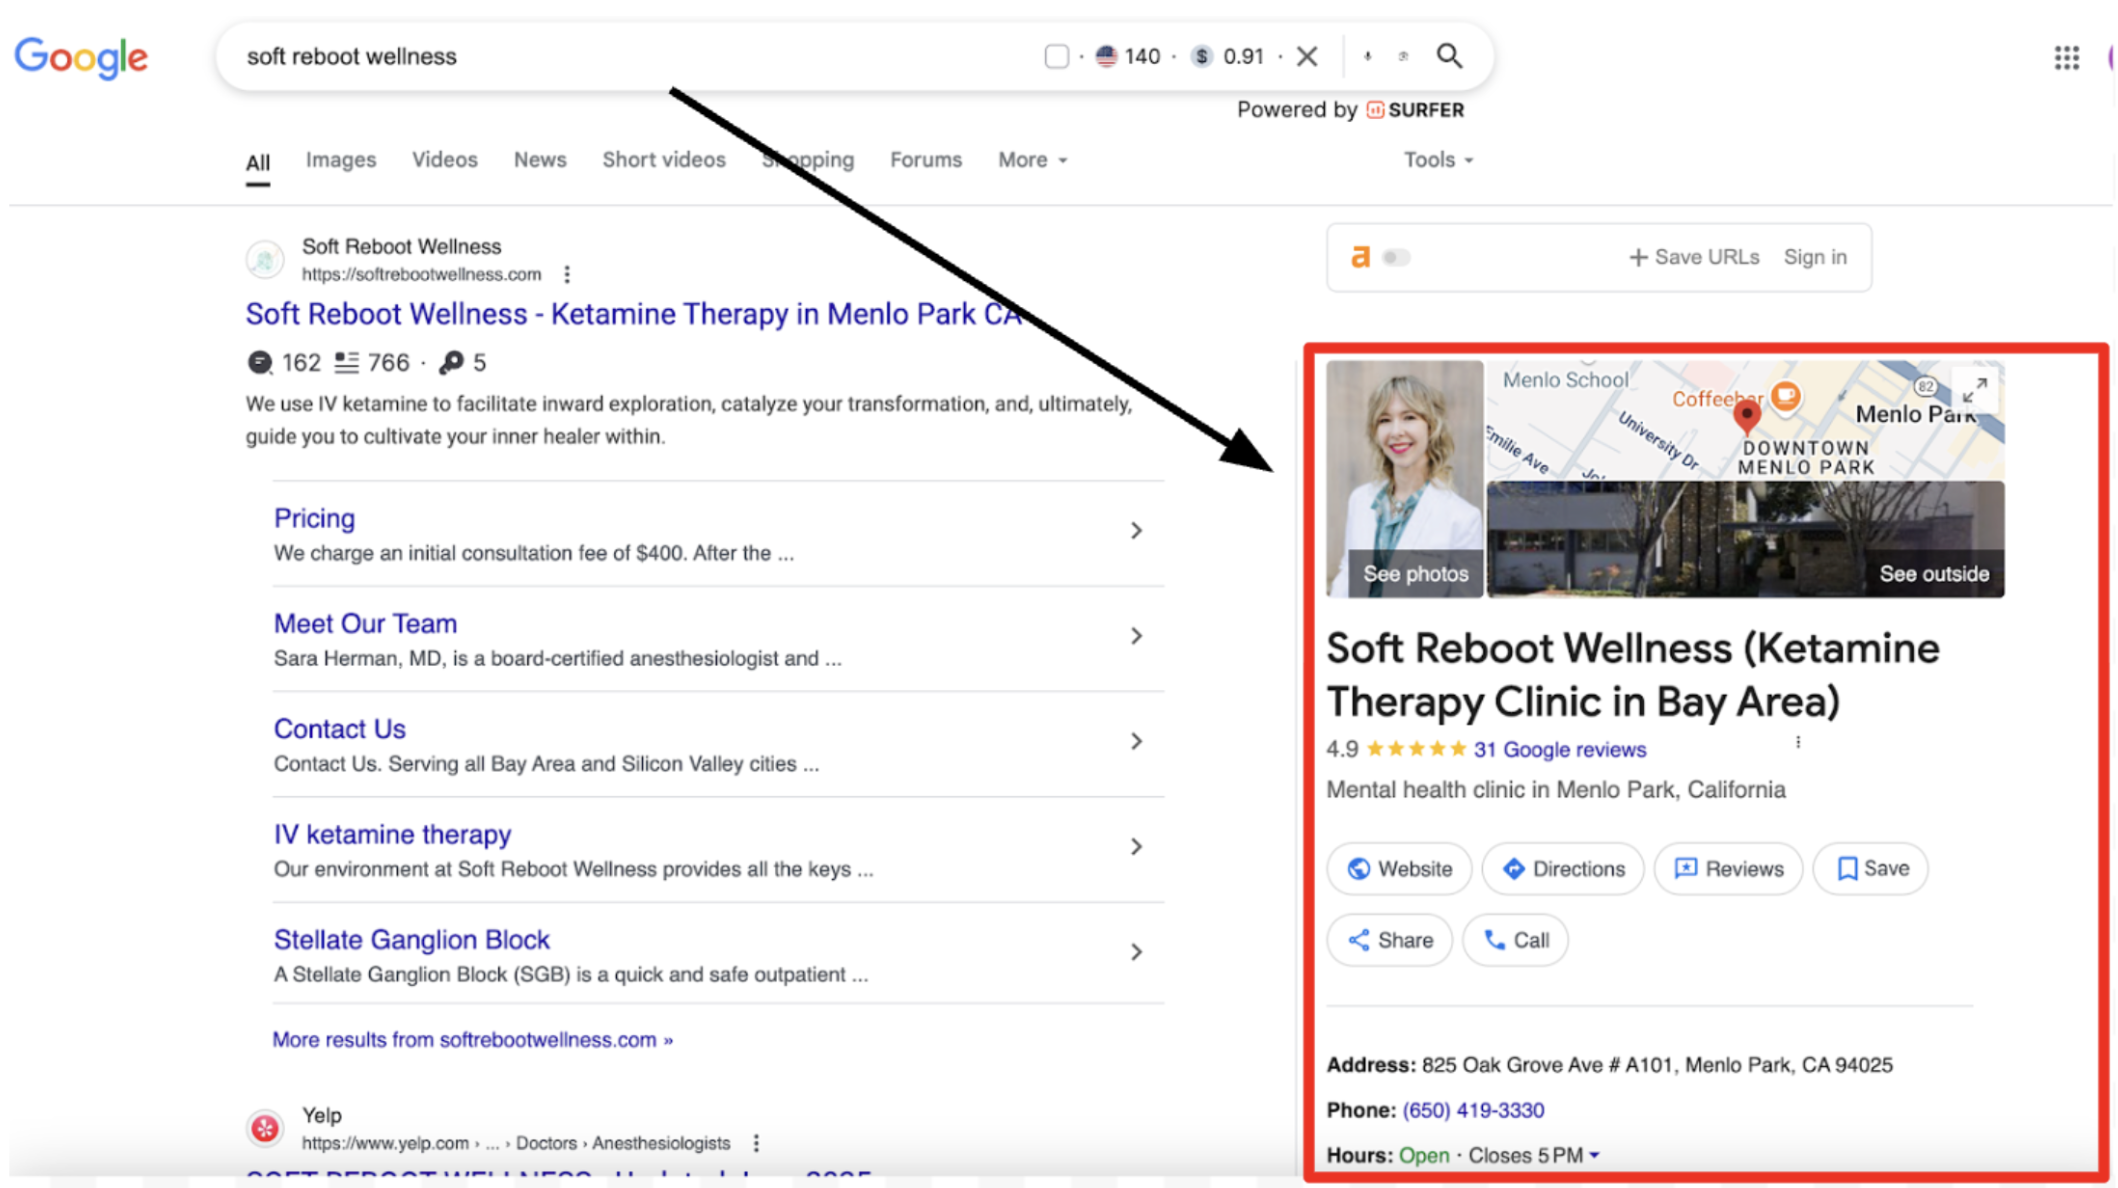Open options menu for Yelp result

tap(756, 1143)
